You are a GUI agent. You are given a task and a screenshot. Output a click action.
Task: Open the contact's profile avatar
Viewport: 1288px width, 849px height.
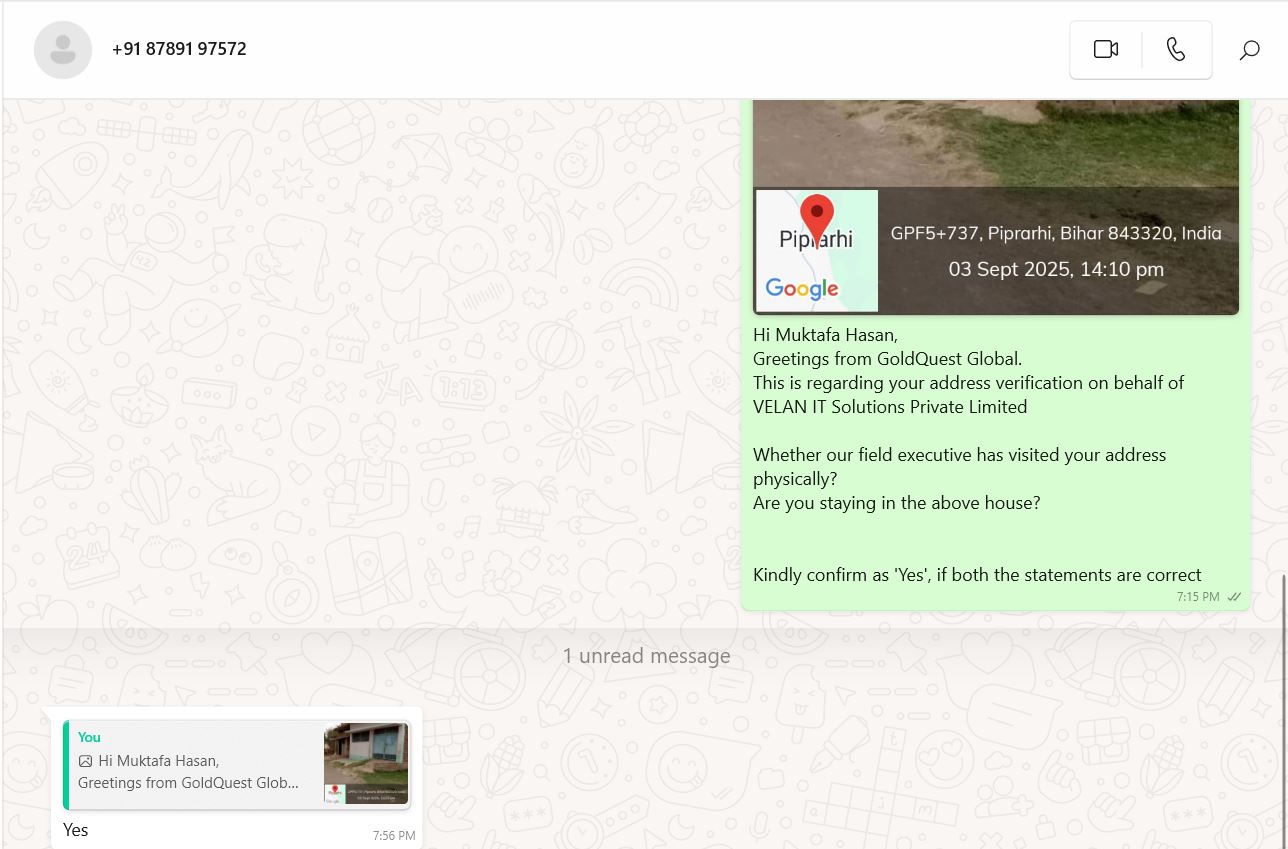tap(63, 49)
